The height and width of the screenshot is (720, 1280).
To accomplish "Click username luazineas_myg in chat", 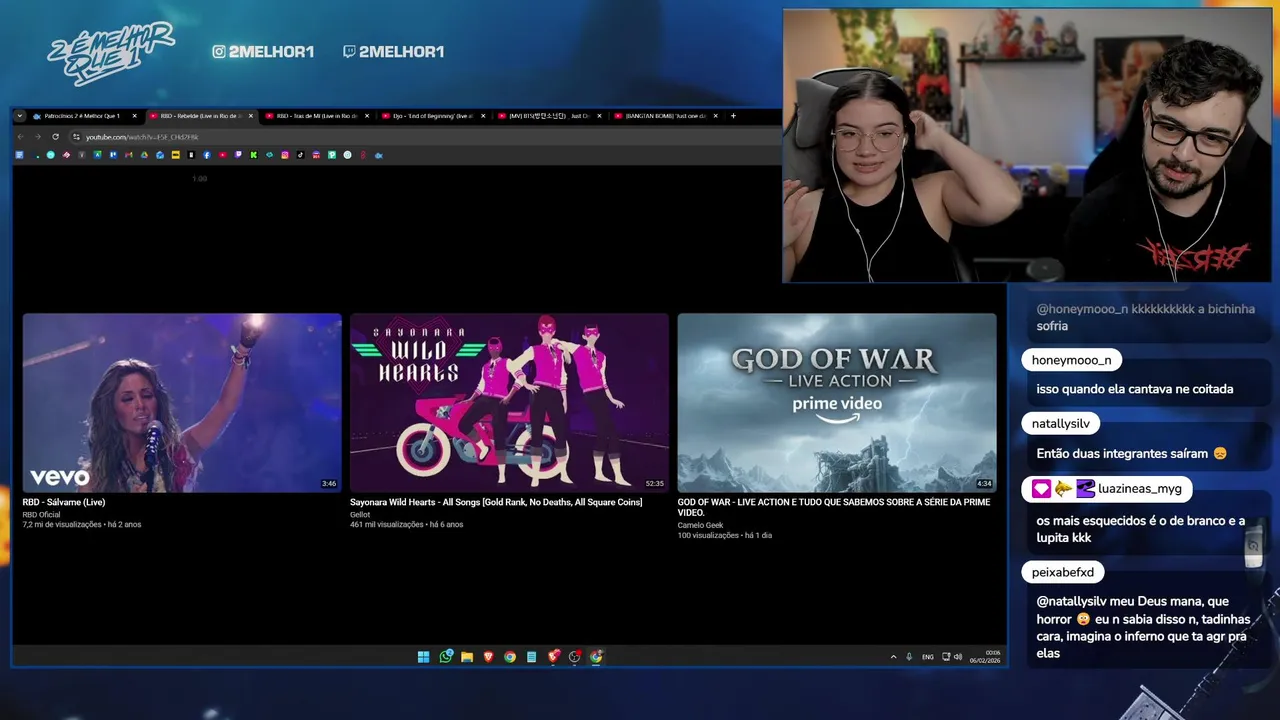I will pos(1140,489).
